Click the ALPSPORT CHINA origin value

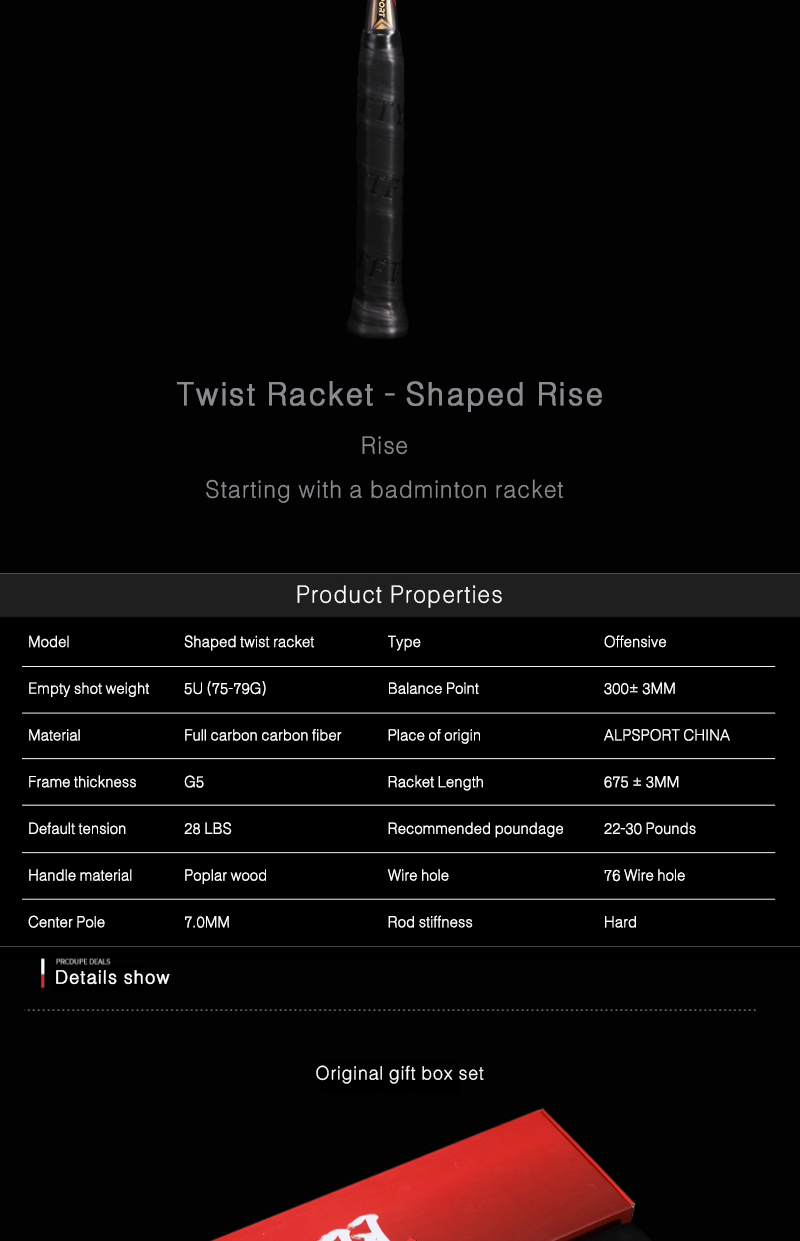tap(666, 735)
